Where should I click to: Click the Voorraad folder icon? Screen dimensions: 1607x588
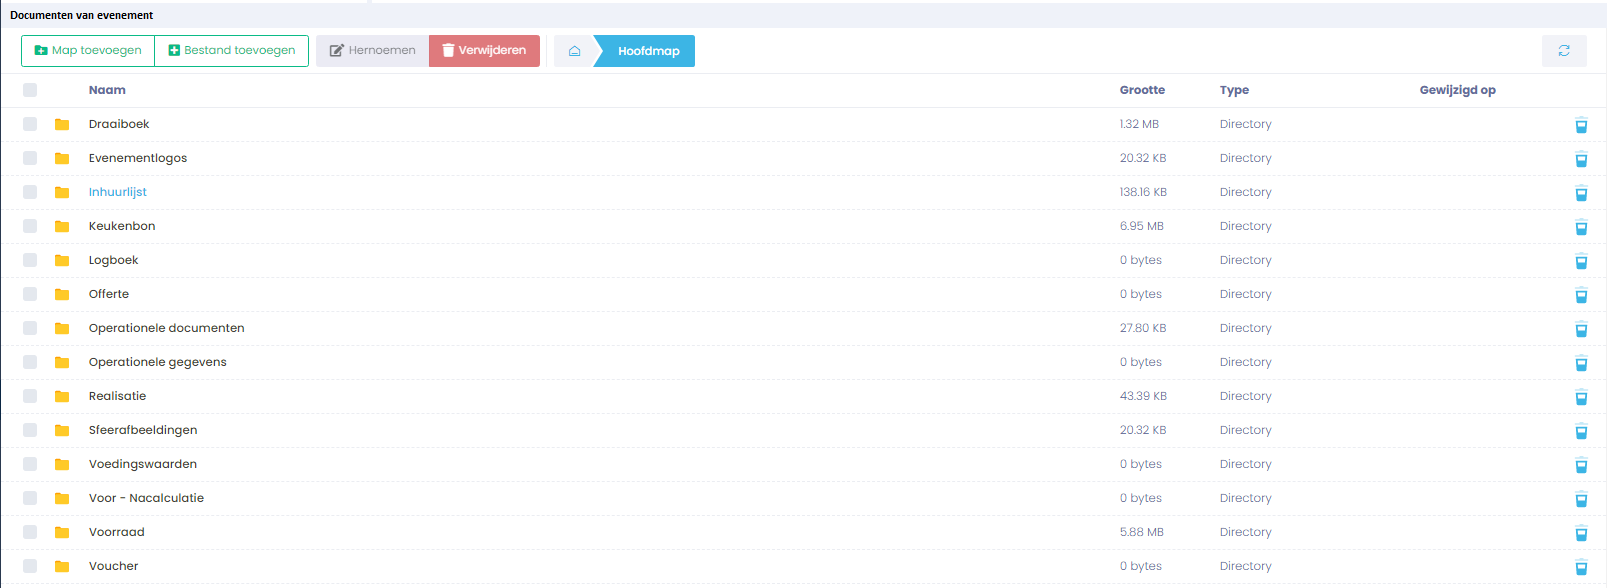pos(62,532)
